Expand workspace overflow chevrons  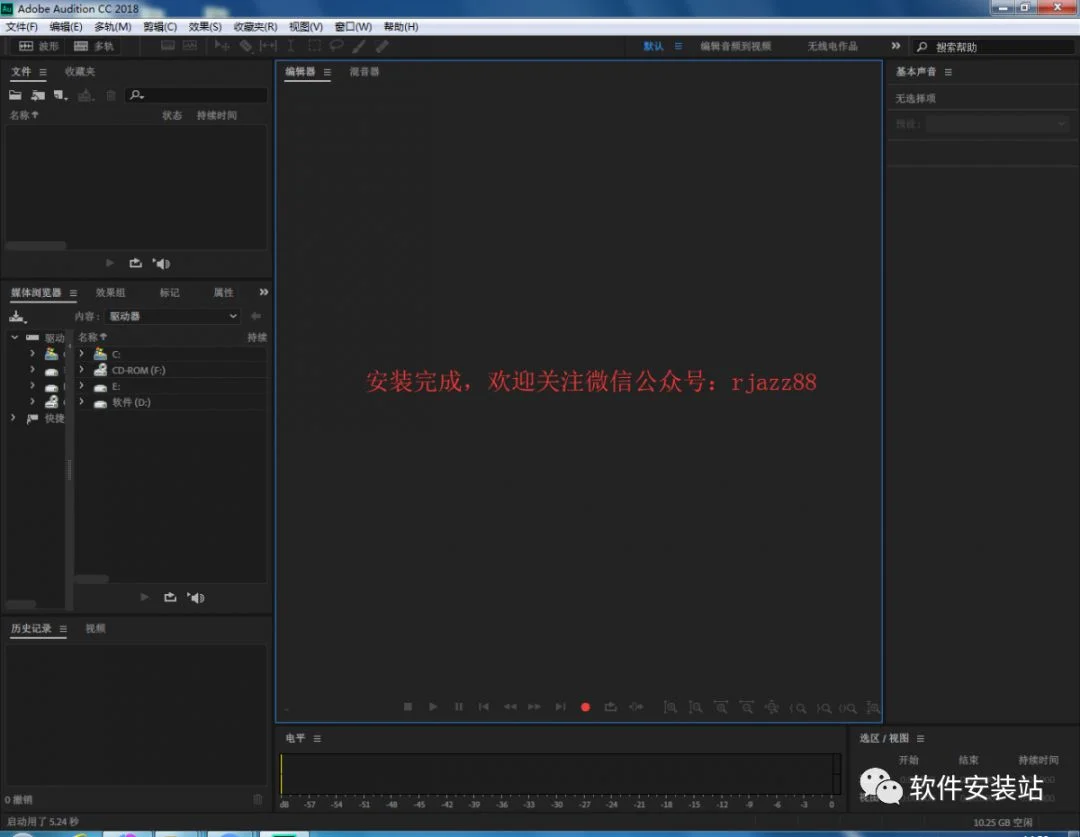895,45
